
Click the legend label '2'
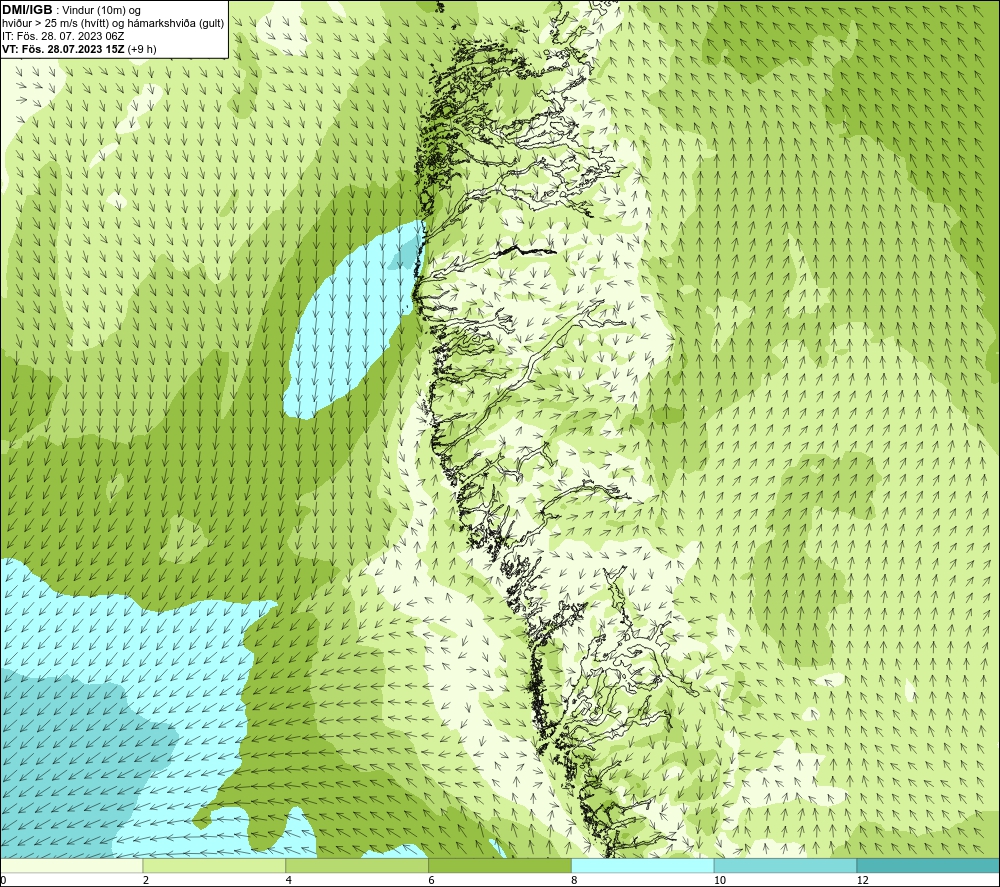[x=146, y=880]
